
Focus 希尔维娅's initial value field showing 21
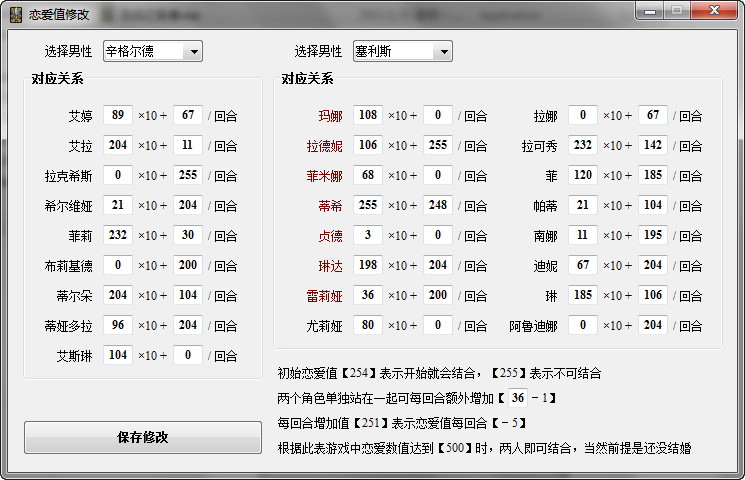pyautogui.click(x=118, y=206)
